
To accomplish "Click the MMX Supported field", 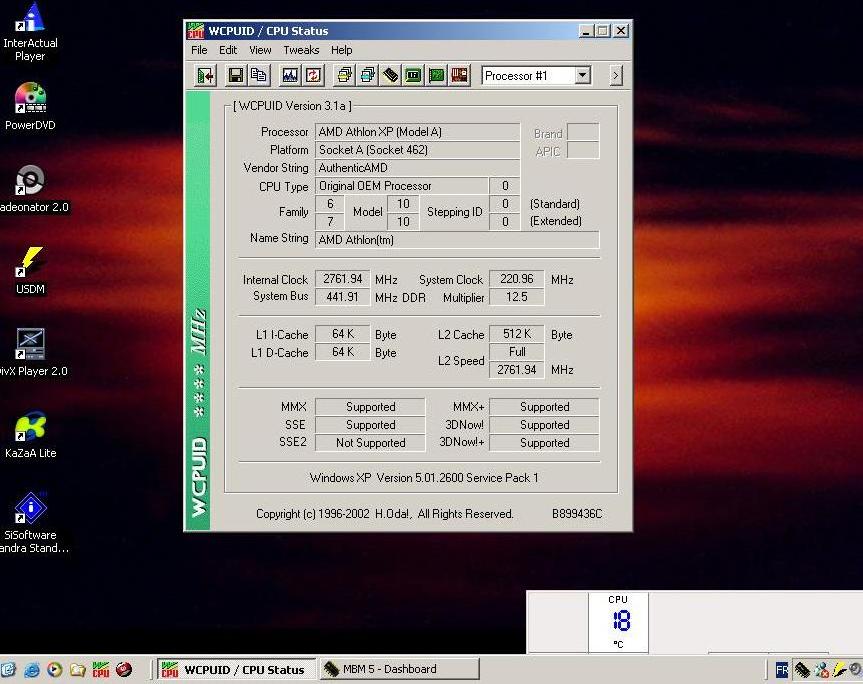I will tap(370, 407).
